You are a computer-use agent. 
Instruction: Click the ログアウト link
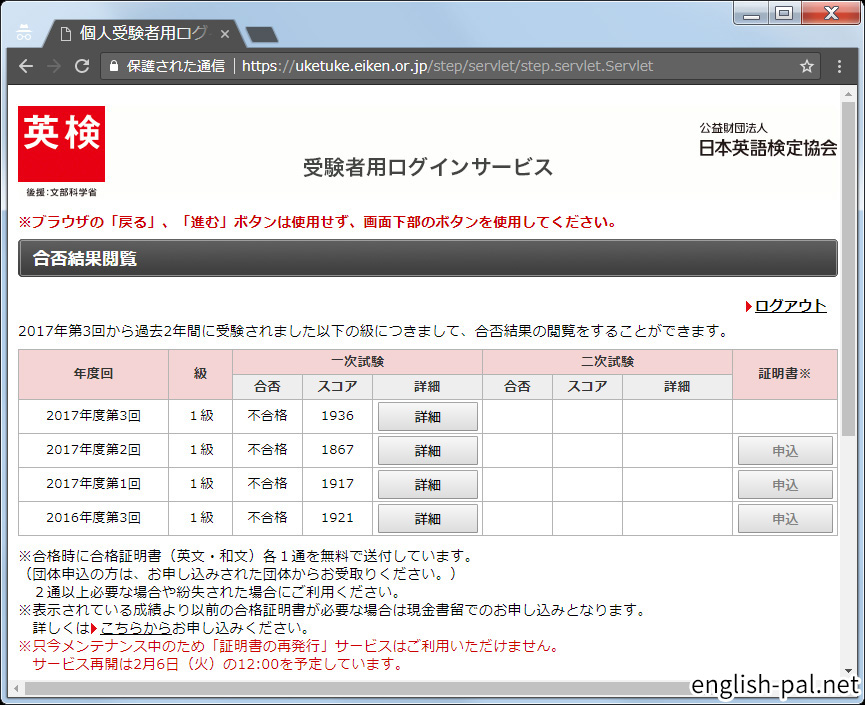tap(790, 306)
